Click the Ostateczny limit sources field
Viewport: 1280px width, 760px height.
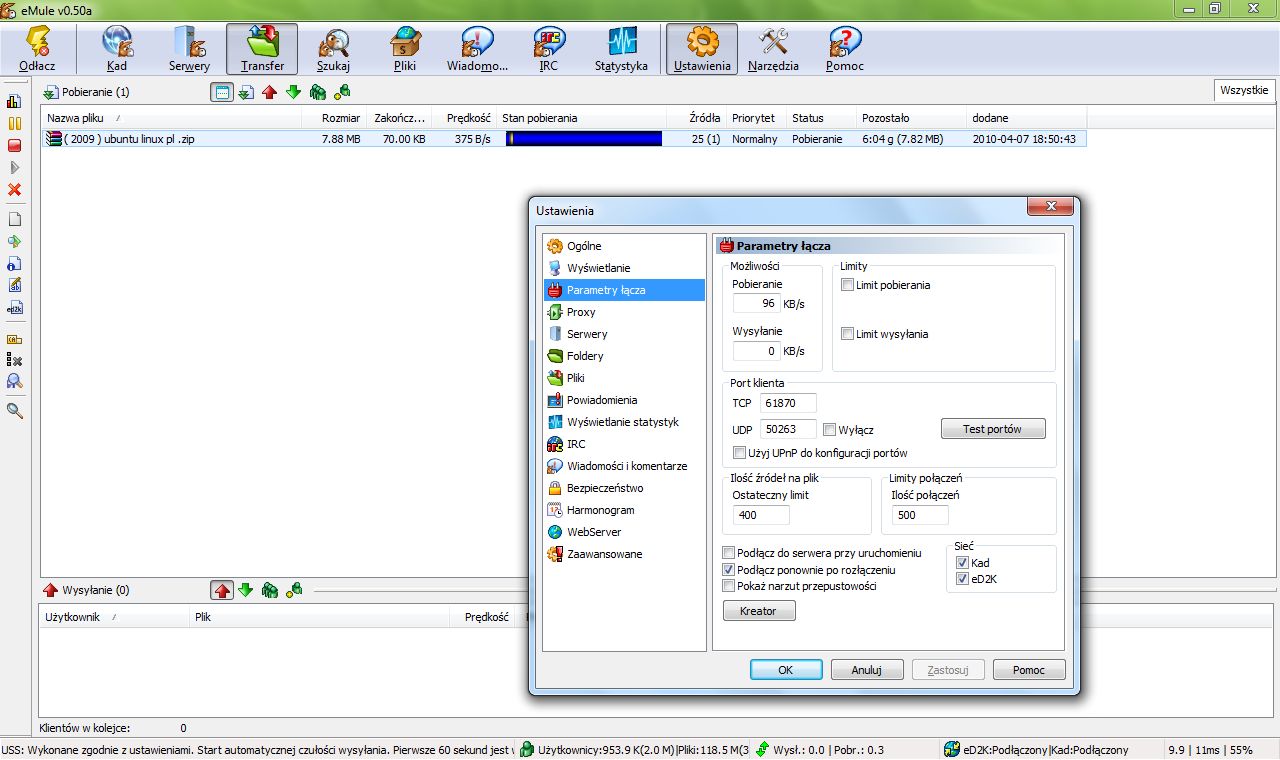[x=761, y=515]
